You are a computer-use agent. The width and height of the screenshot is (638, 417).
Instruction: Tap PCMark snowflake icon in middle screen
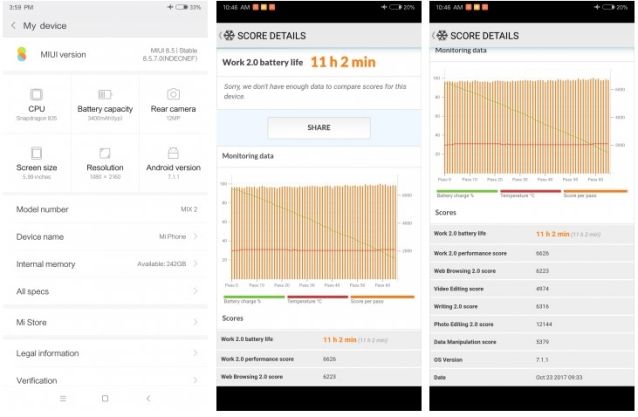coord(229,35)
